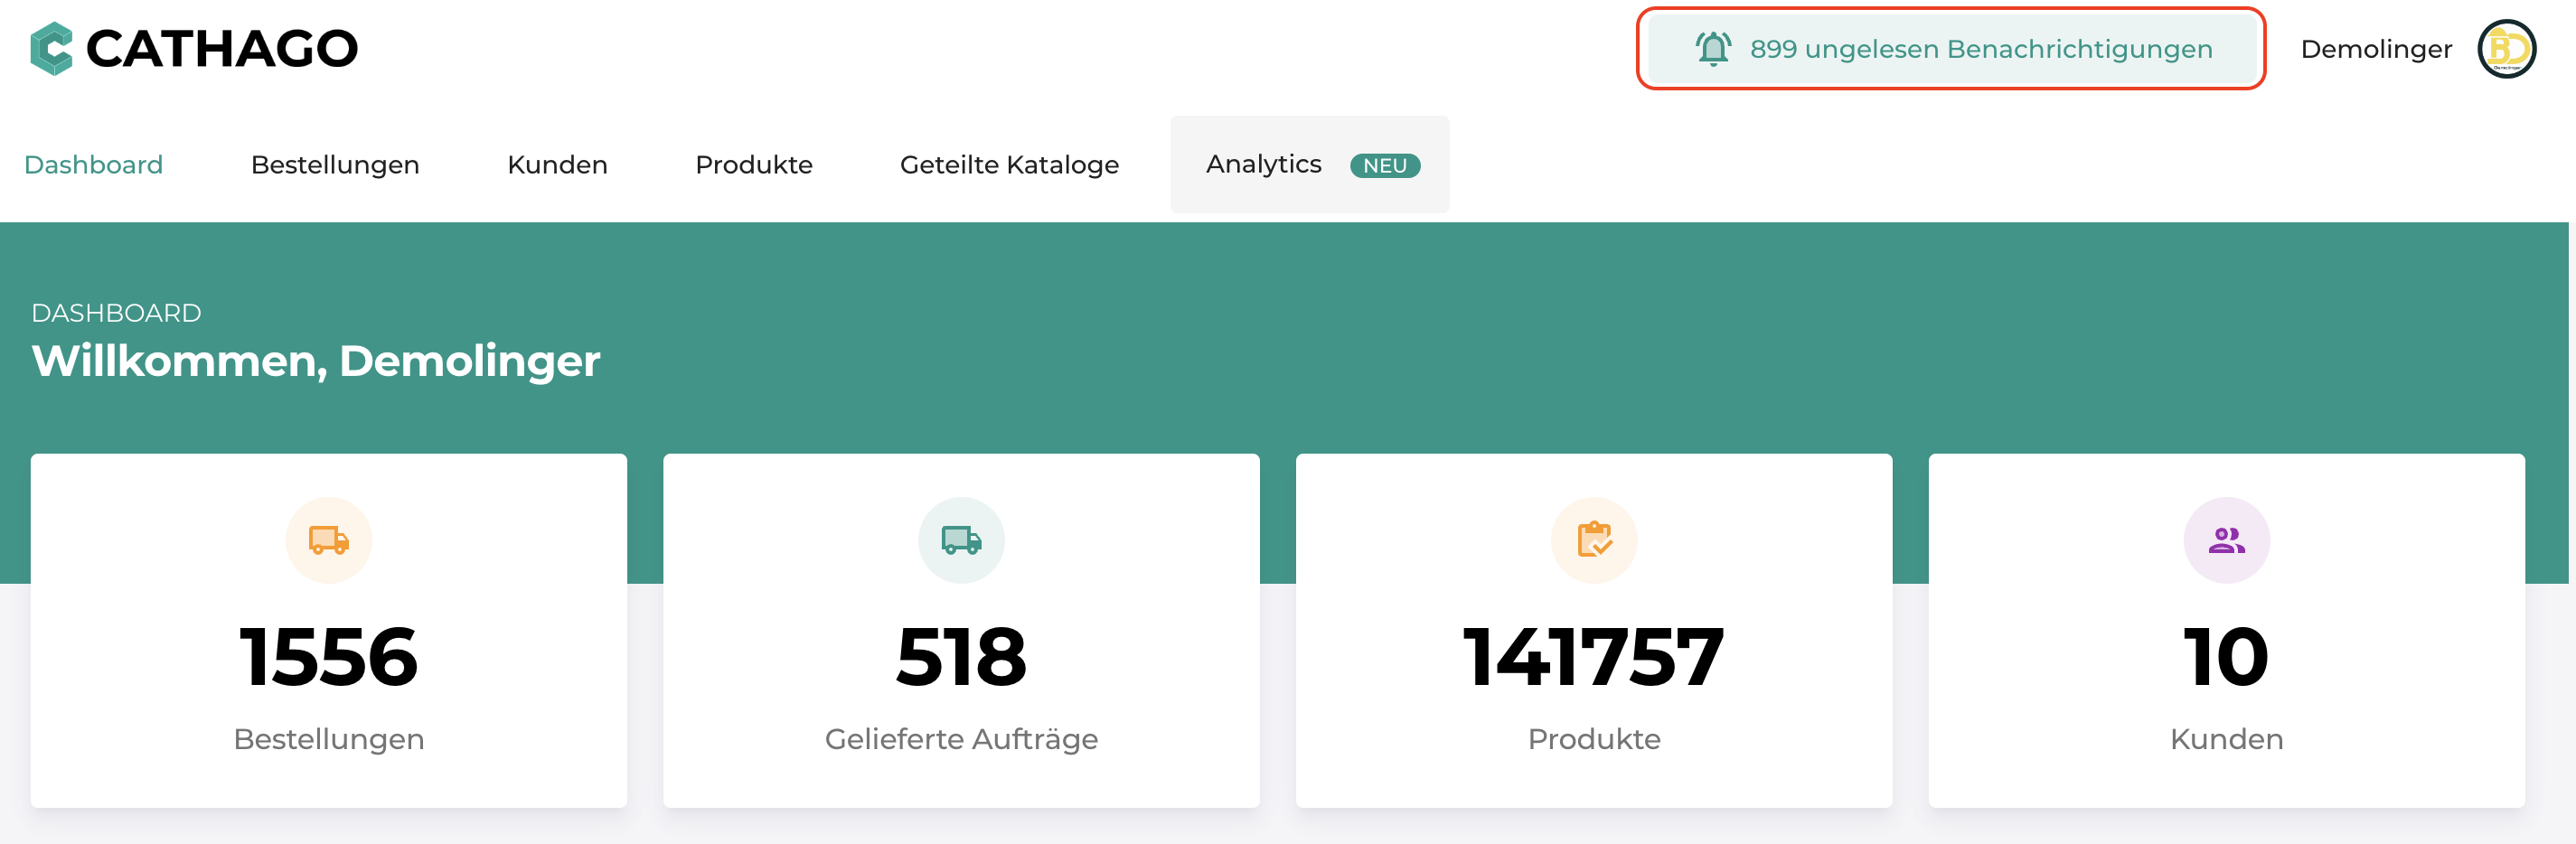Screen dimensions: 2576x844
Task: Click the purple people Kunden icon
Action: click(x=2226, y=540)
